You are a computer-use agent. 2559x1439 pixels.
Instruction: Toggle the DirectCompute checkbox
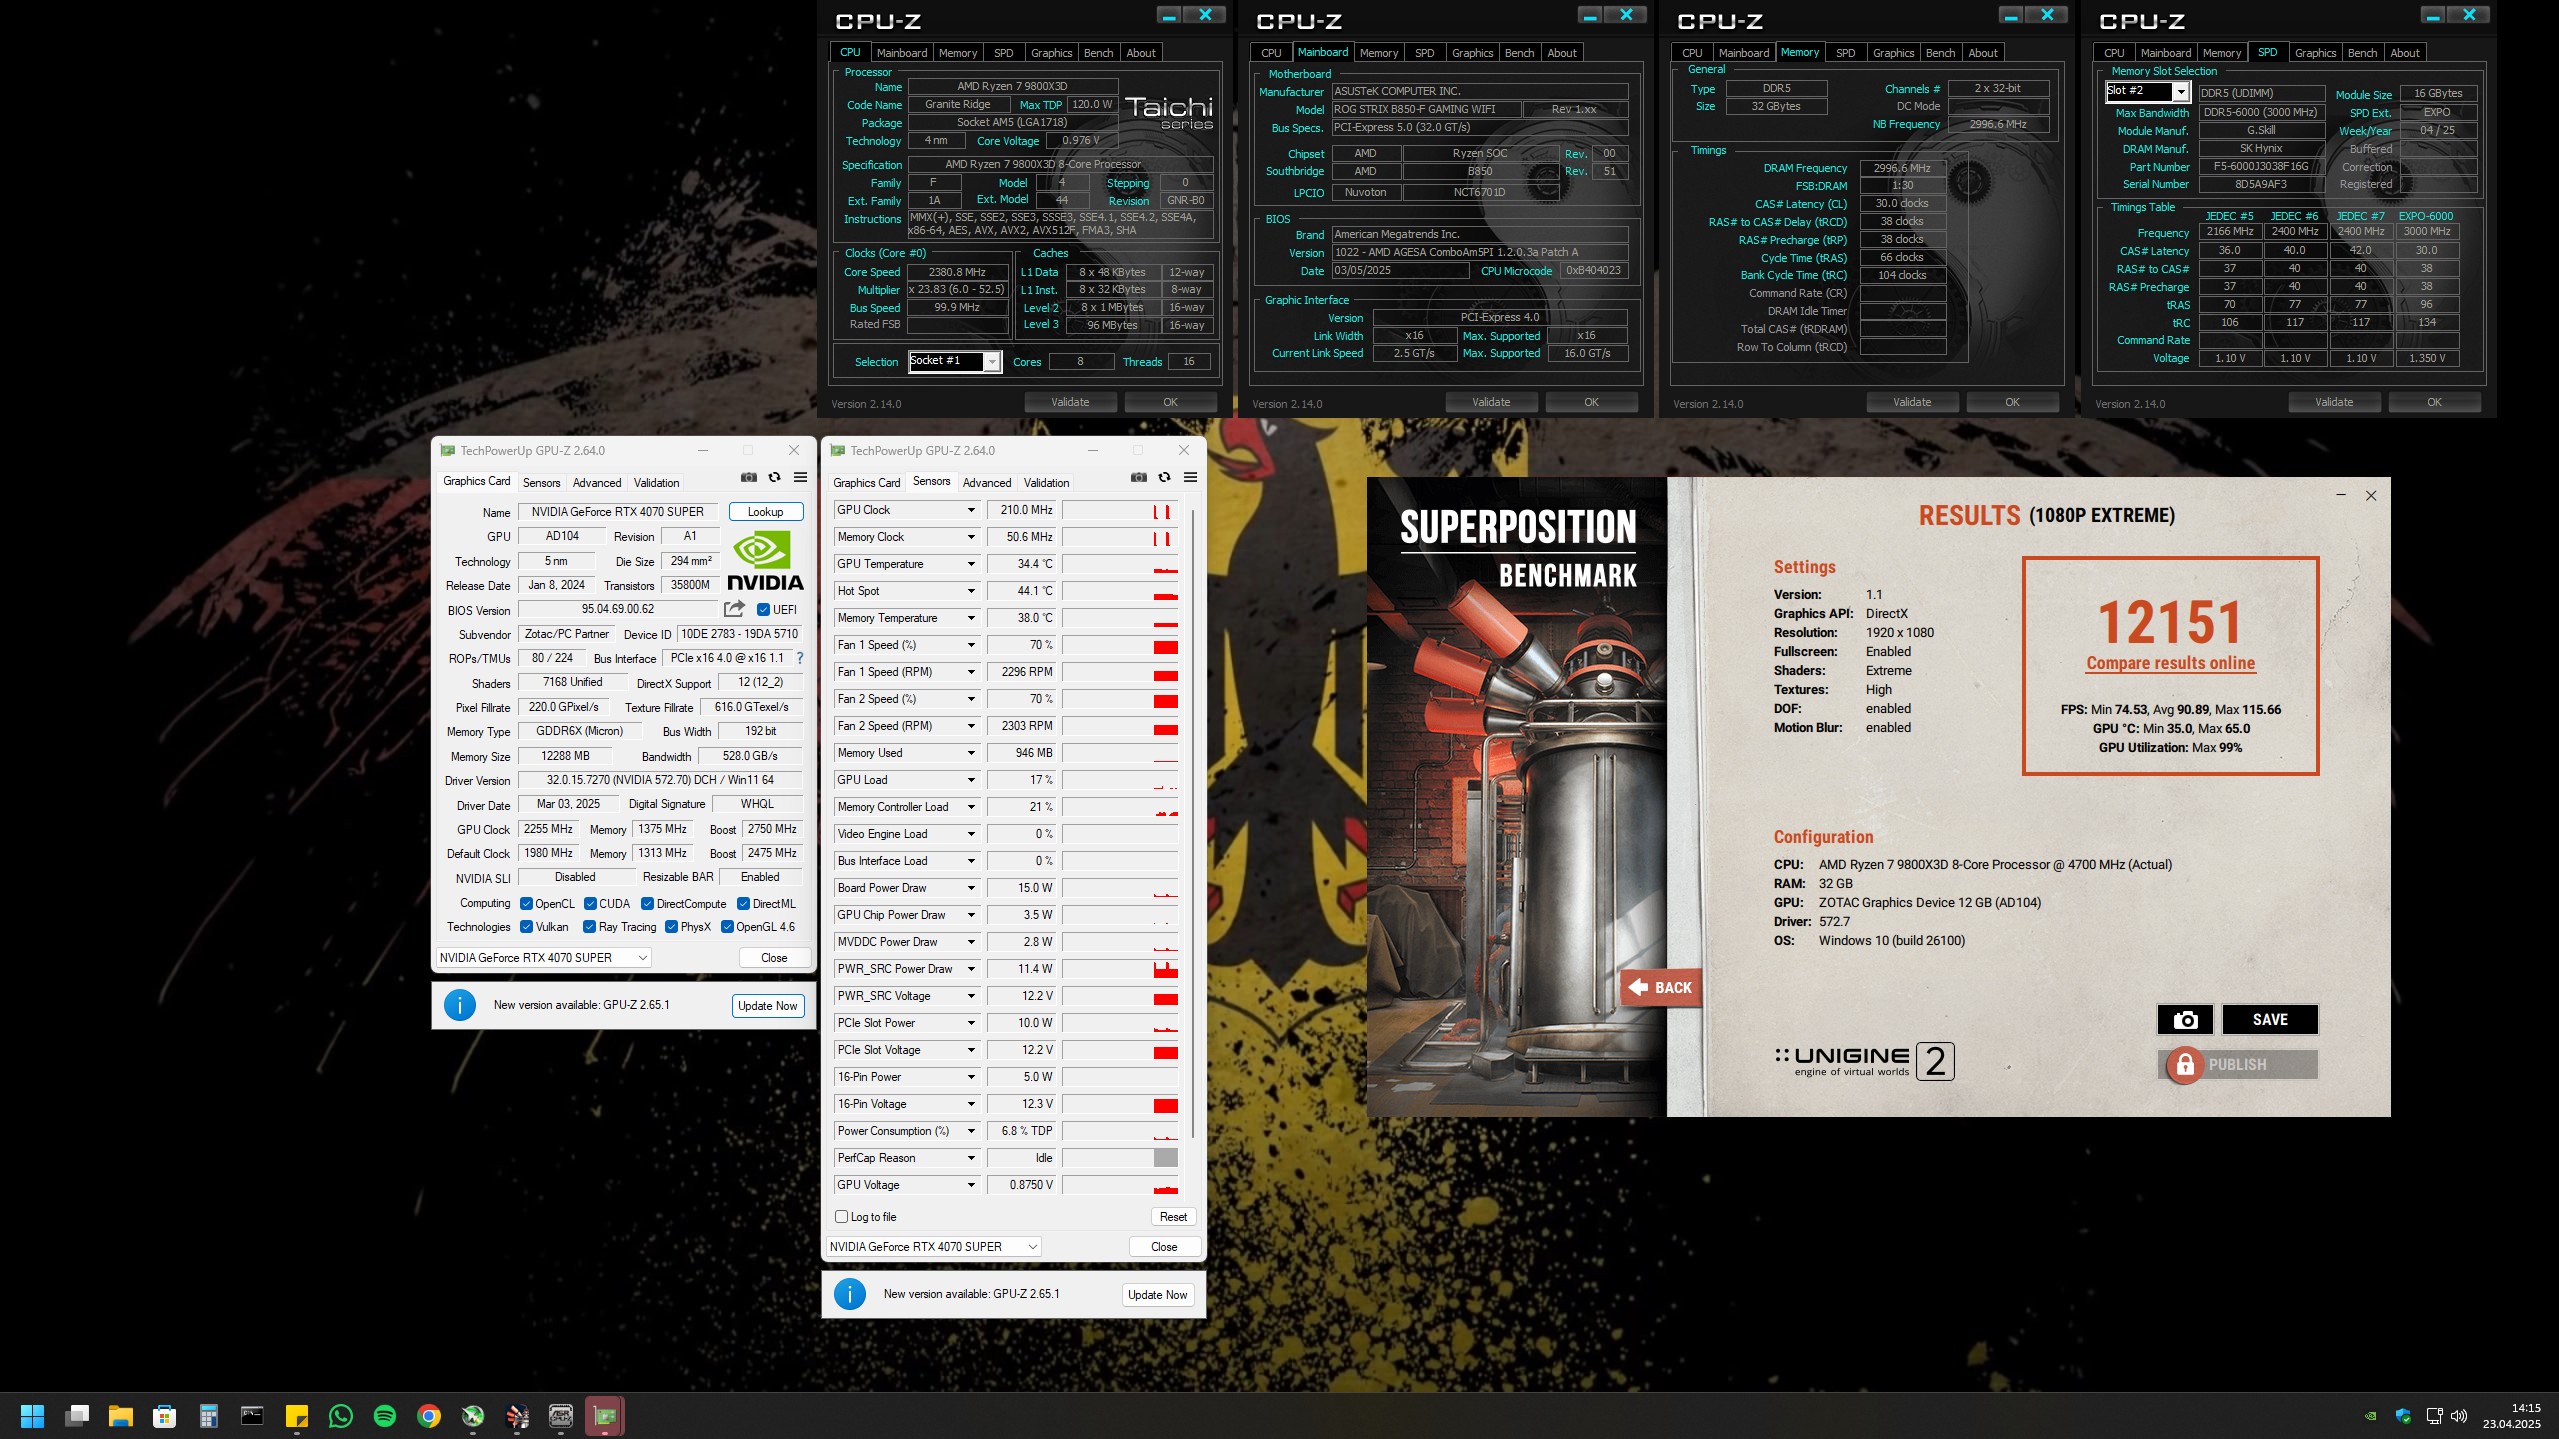point(647,904)
